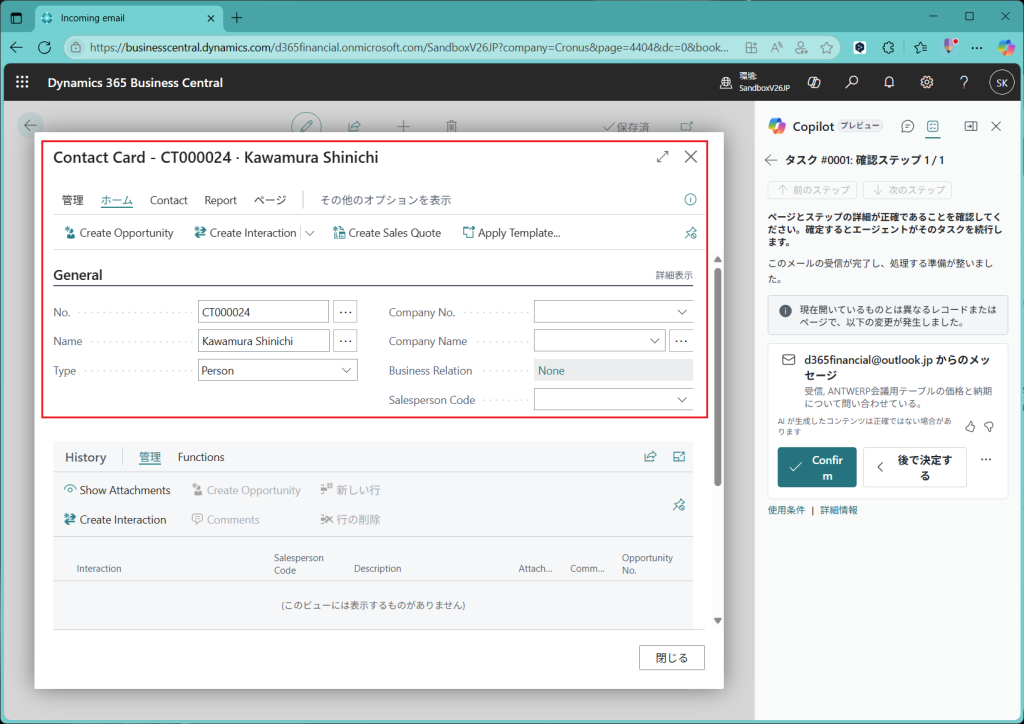Select the ホーム tab
The image size is (1024, 724).
[117, 200]
